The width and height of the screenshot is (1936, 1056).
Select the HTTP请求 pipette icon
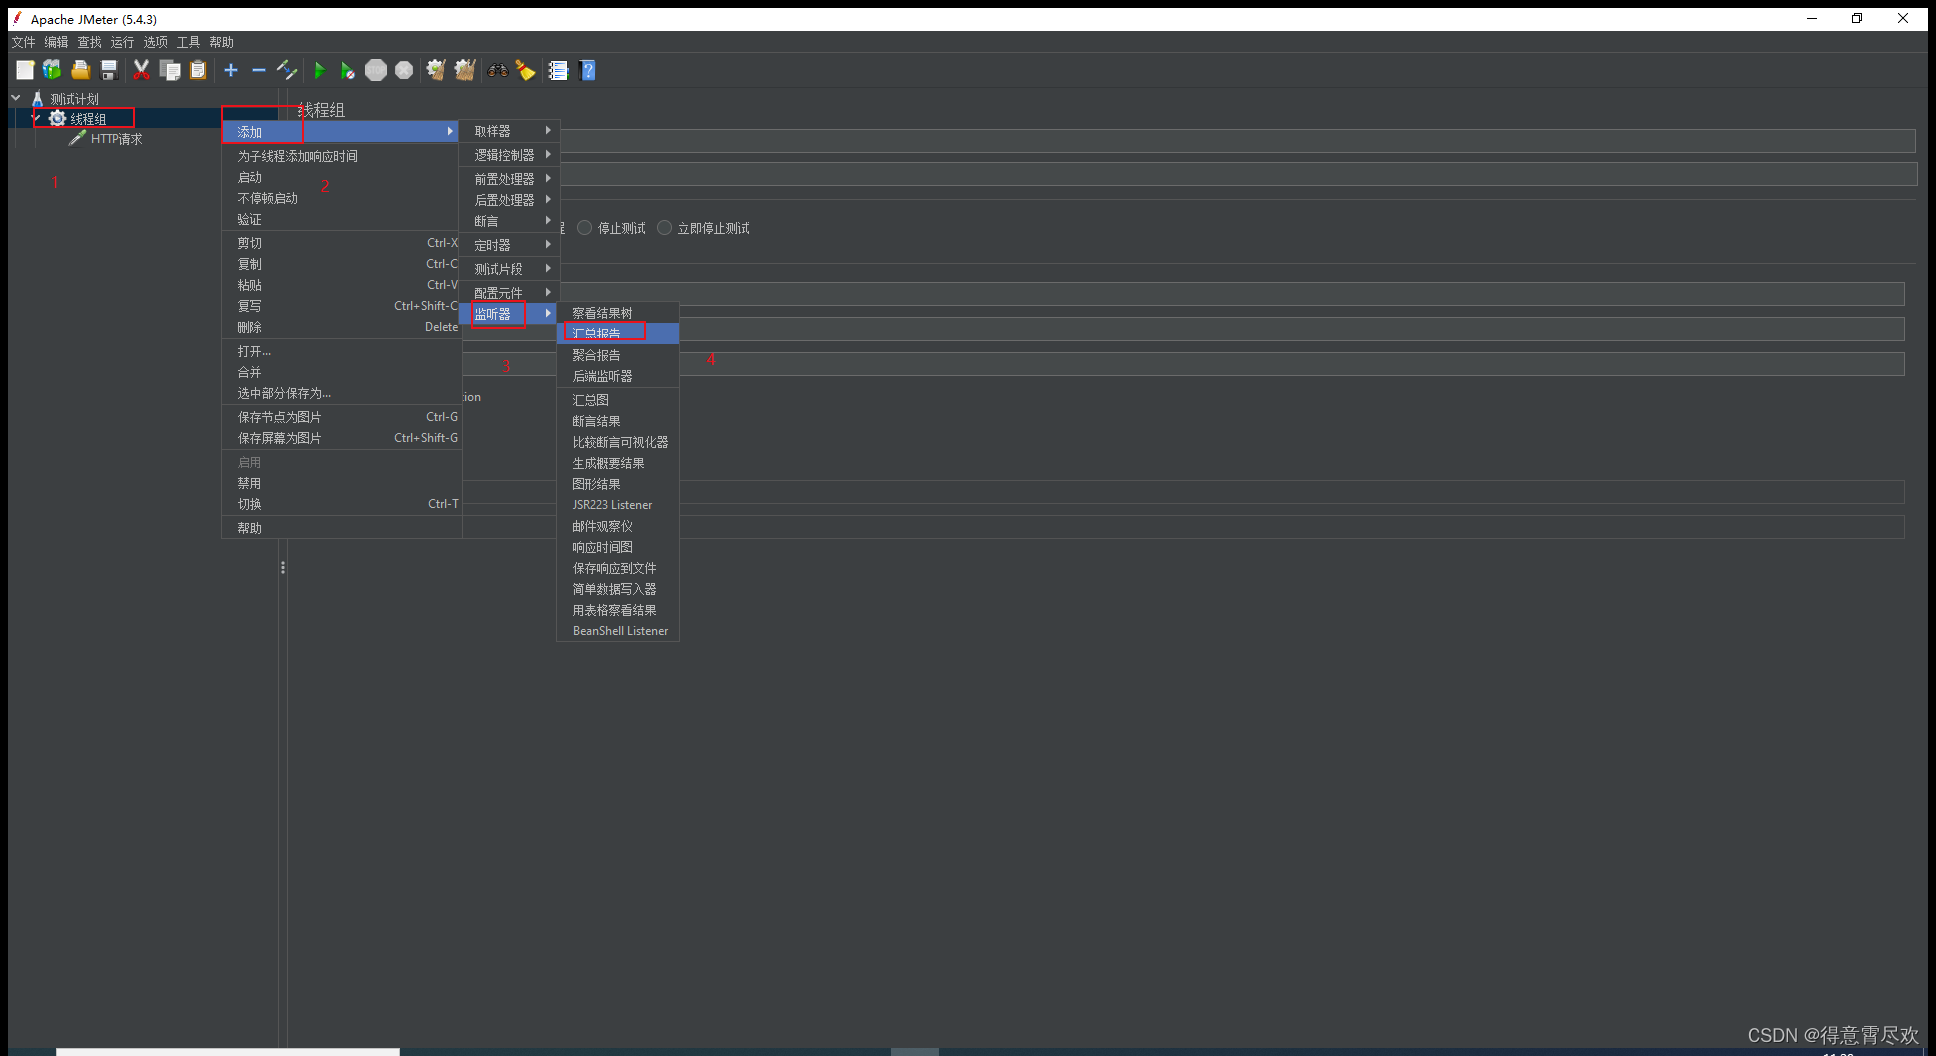pos(77,138)
